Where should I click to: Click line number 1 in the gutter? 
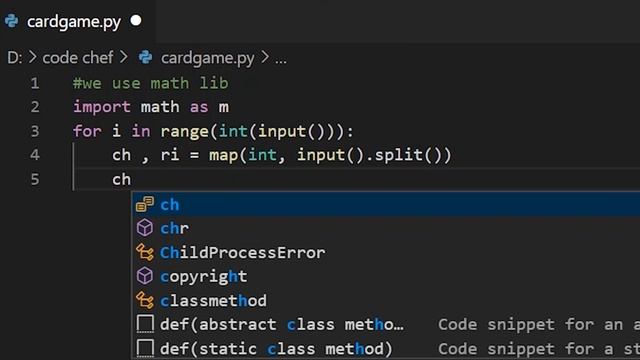tap(35, 84)
